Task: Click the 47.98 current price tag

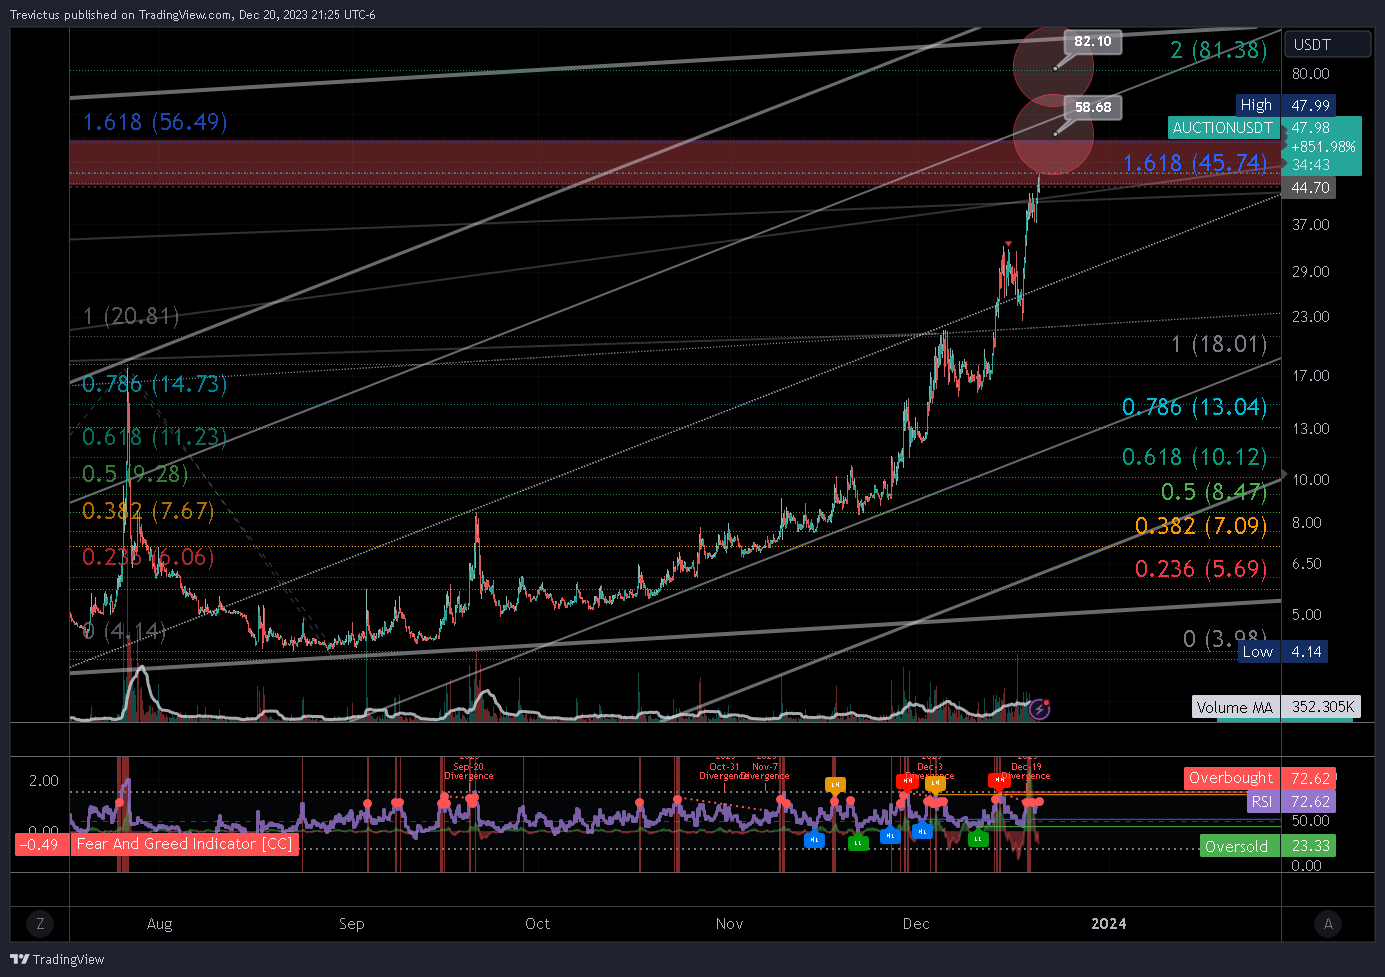Action: 1310,127
